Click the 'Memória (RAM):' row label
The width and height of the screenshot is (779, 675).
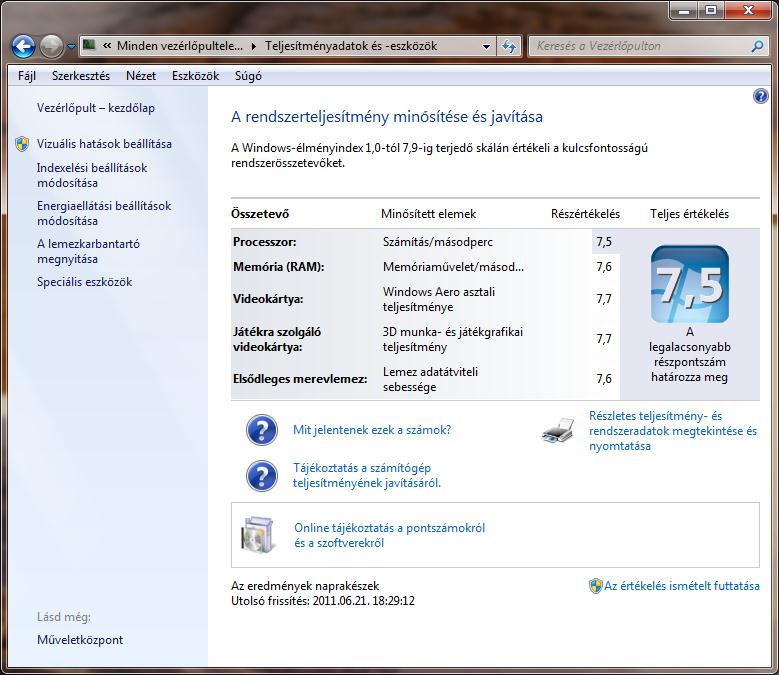pos(279,267)
